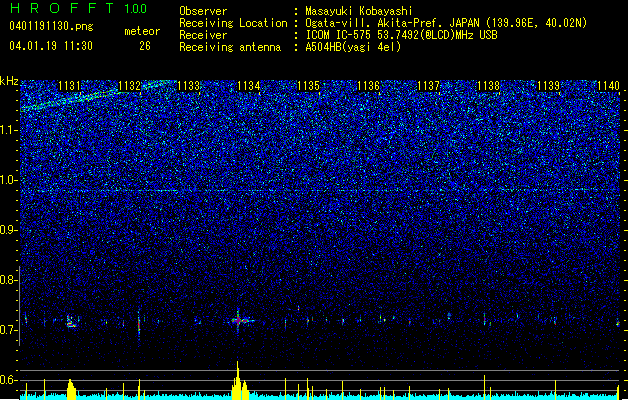Image resolution: width=629 pixels, height=400 pixels.
Task: Click location text Ogata-vill. Akita-Pref. JAPAN
Action: [391, 23]
